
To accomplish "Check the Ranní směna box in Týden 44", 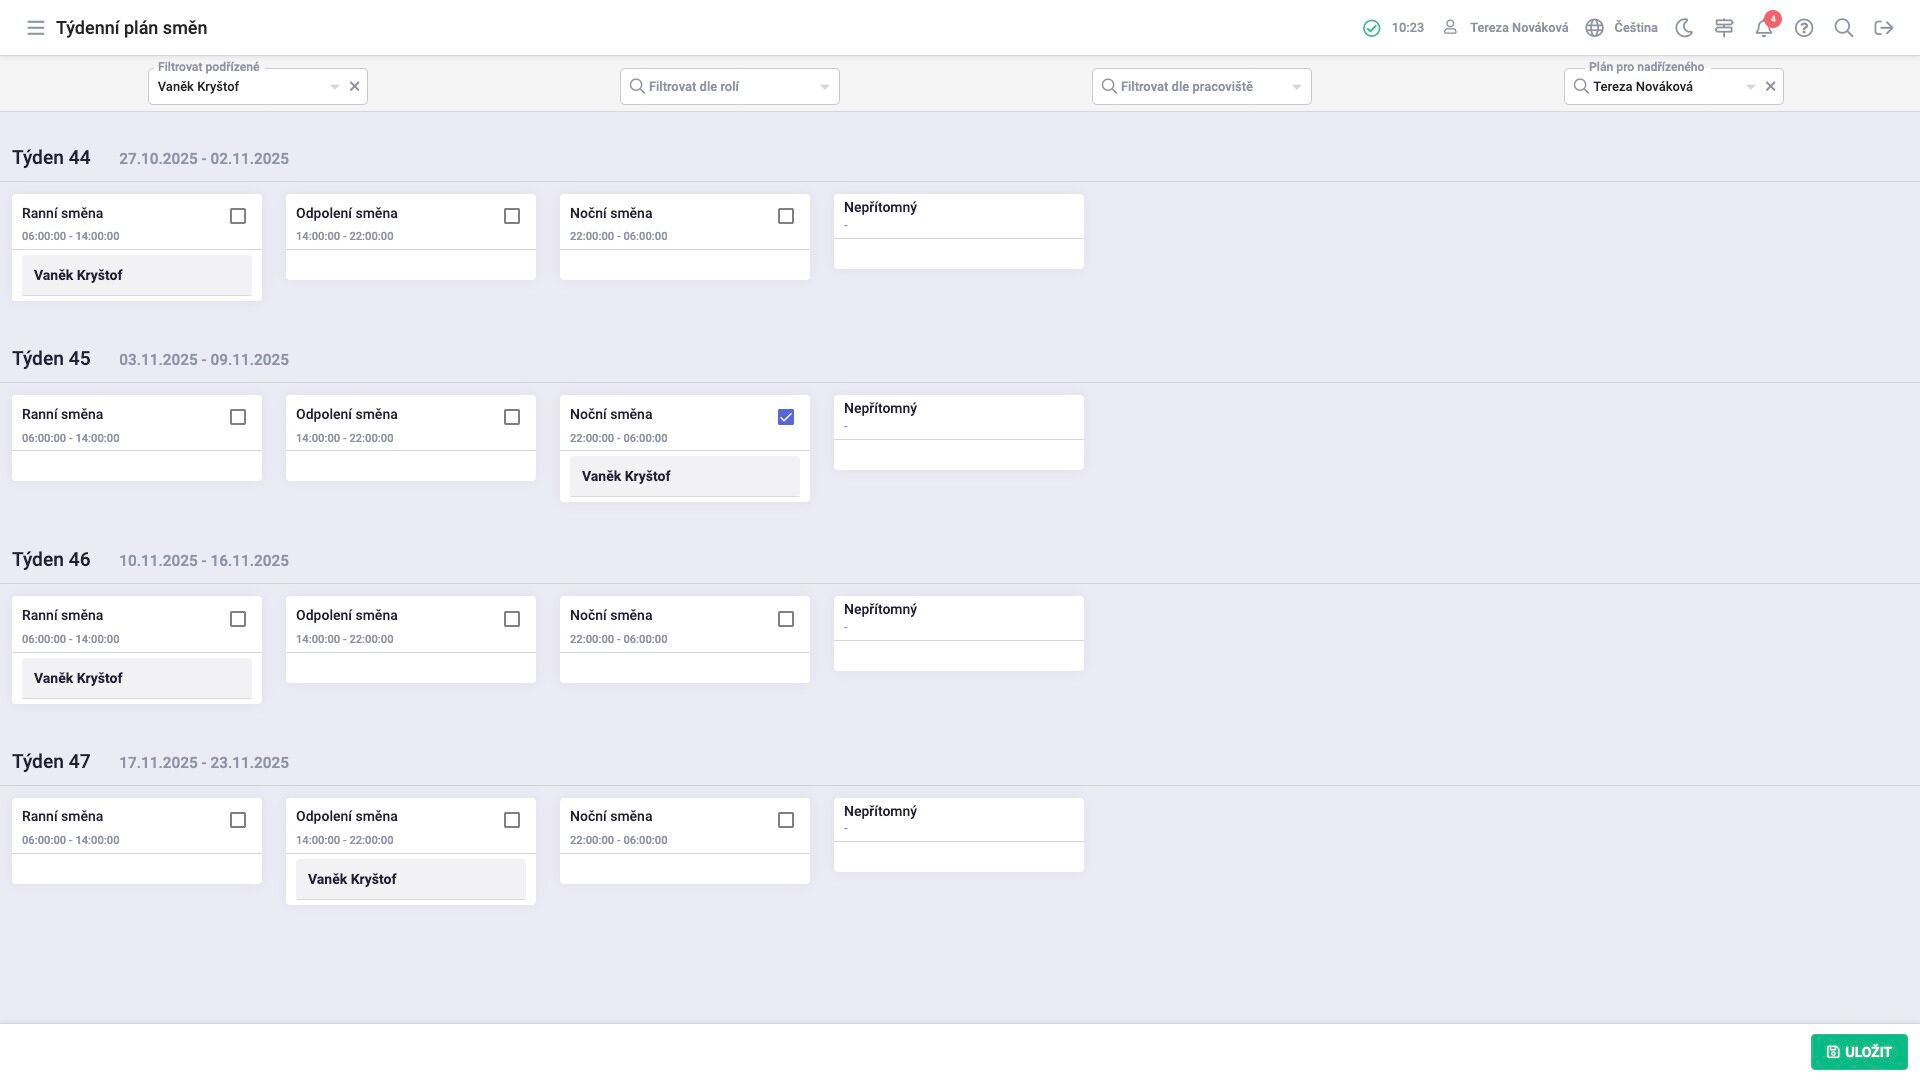I will point(238,216).
